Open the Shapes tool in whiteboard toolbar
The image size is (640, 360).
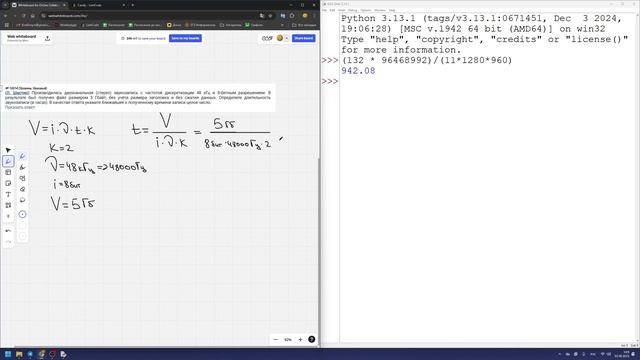[8, 205]
